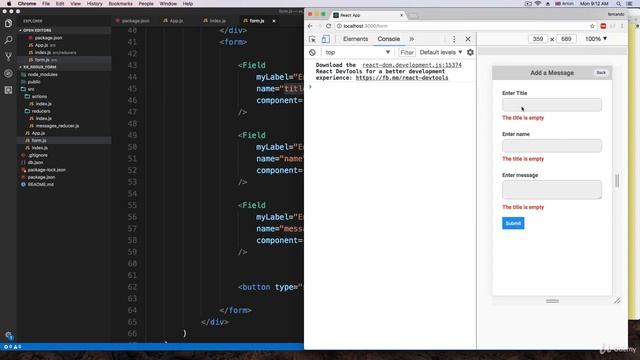The width and height of the screenshot is (640, 360).
Task: Switch to the Elements tab in DevTools
Action: click(356, 39)
